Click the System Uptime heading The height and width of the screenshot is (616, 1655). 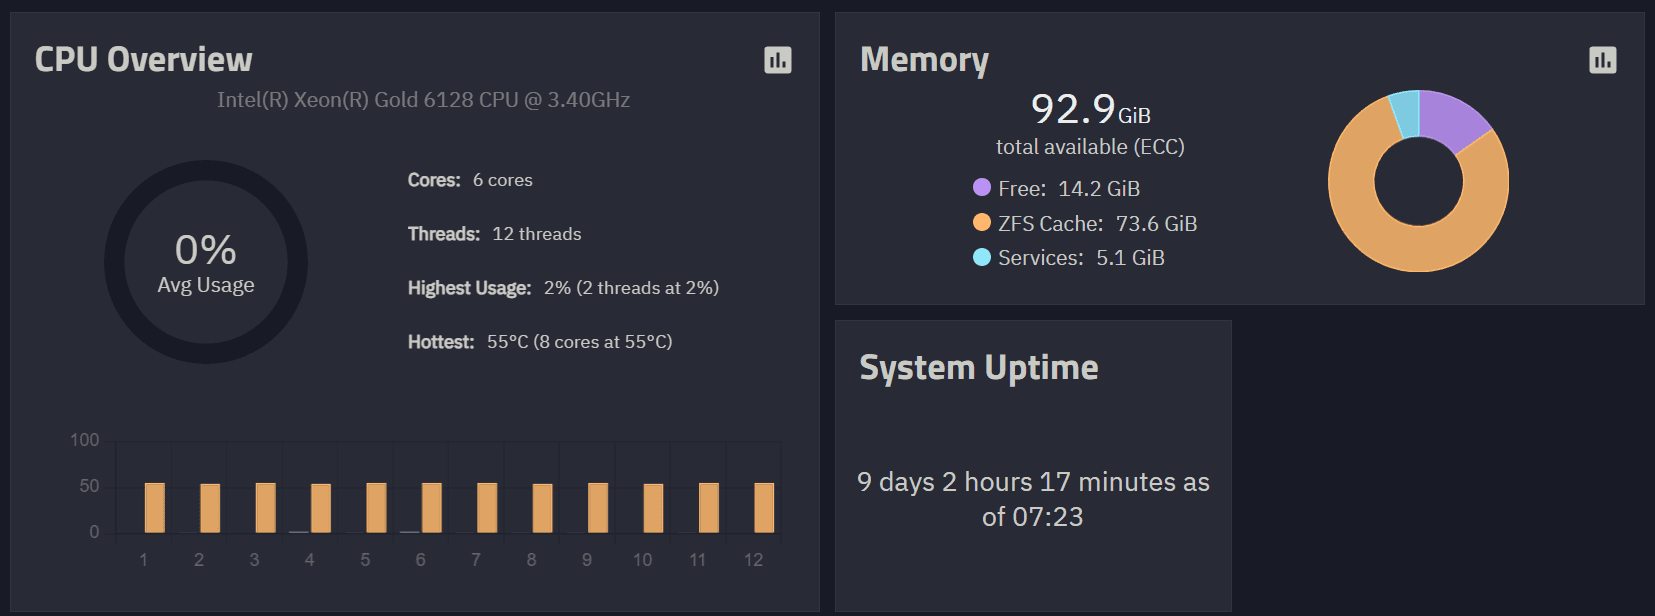point(979,368)
